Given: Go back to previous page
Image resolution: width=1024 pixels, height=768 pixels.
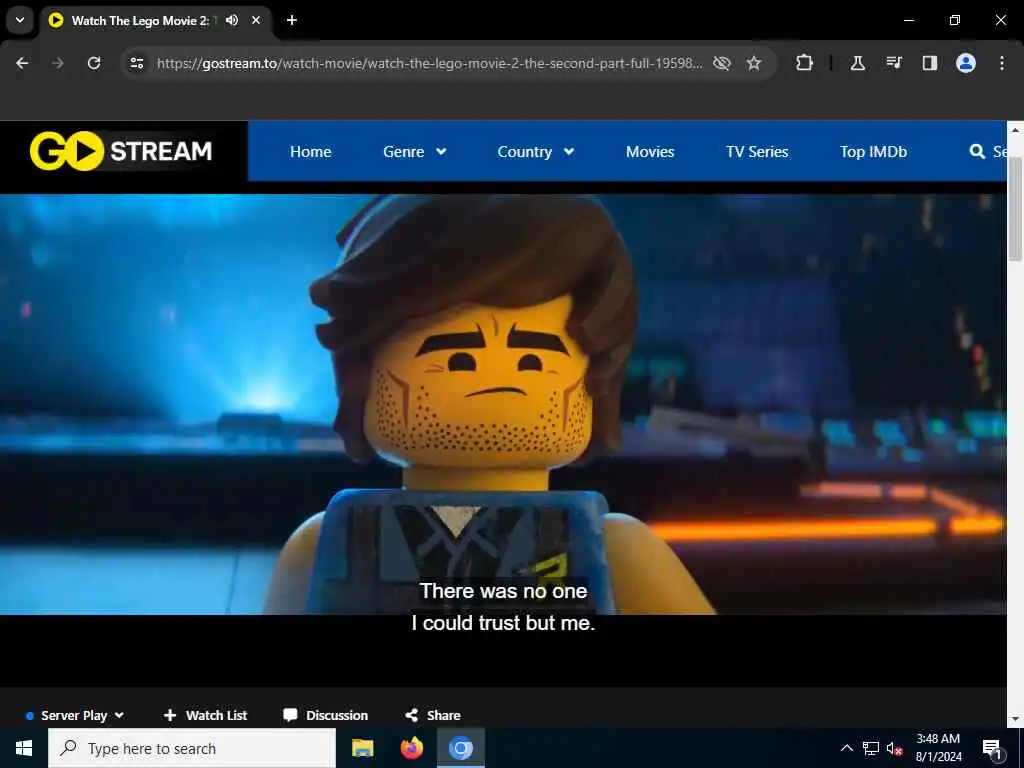Looking at the screenshot, I should (22, 63).
